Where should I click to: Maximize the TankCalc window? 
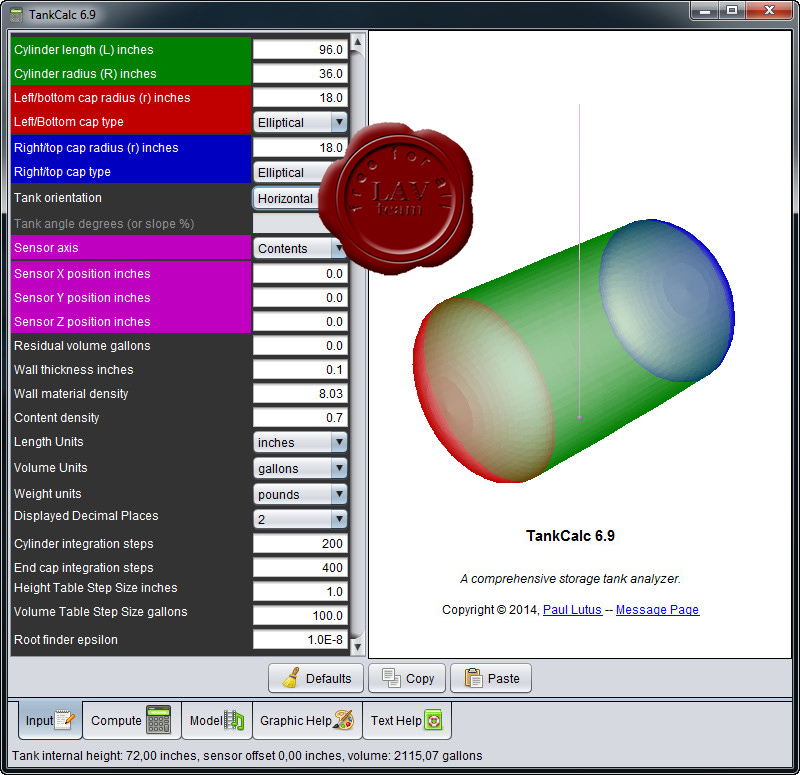[x=732, y=11]
